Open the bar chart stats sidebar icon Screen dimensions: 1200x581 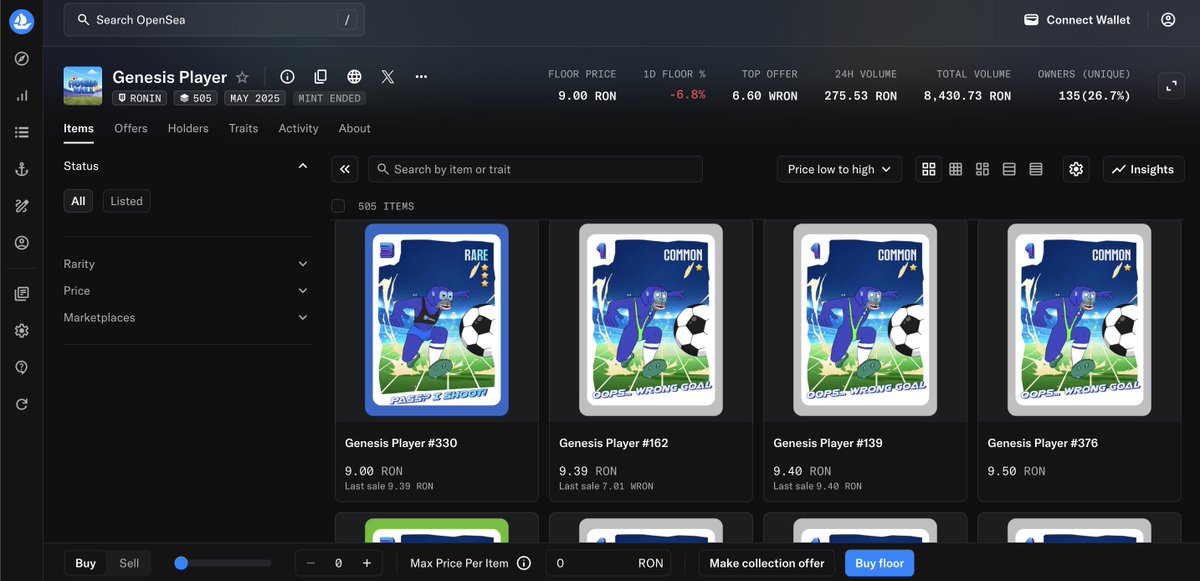coord(22,96)
